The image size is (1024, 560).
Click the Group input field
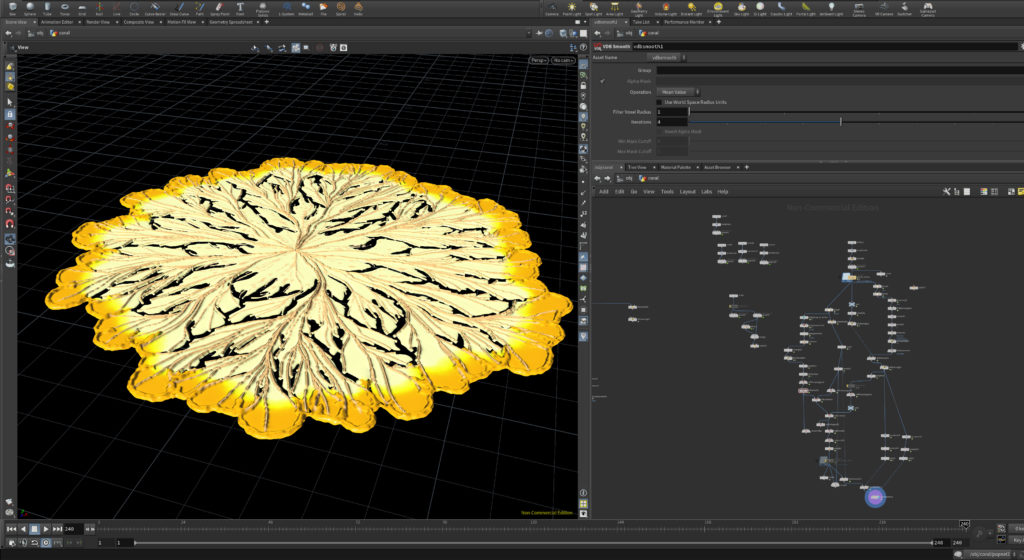tap(840, 70)
